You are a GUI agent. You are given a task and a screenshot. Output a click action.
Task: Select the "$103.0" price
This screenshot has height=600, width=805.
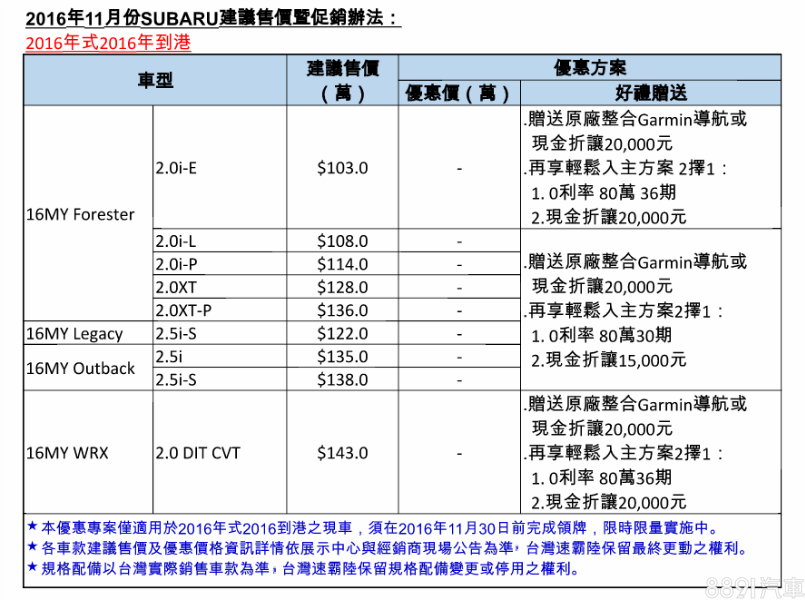point(342,168)
